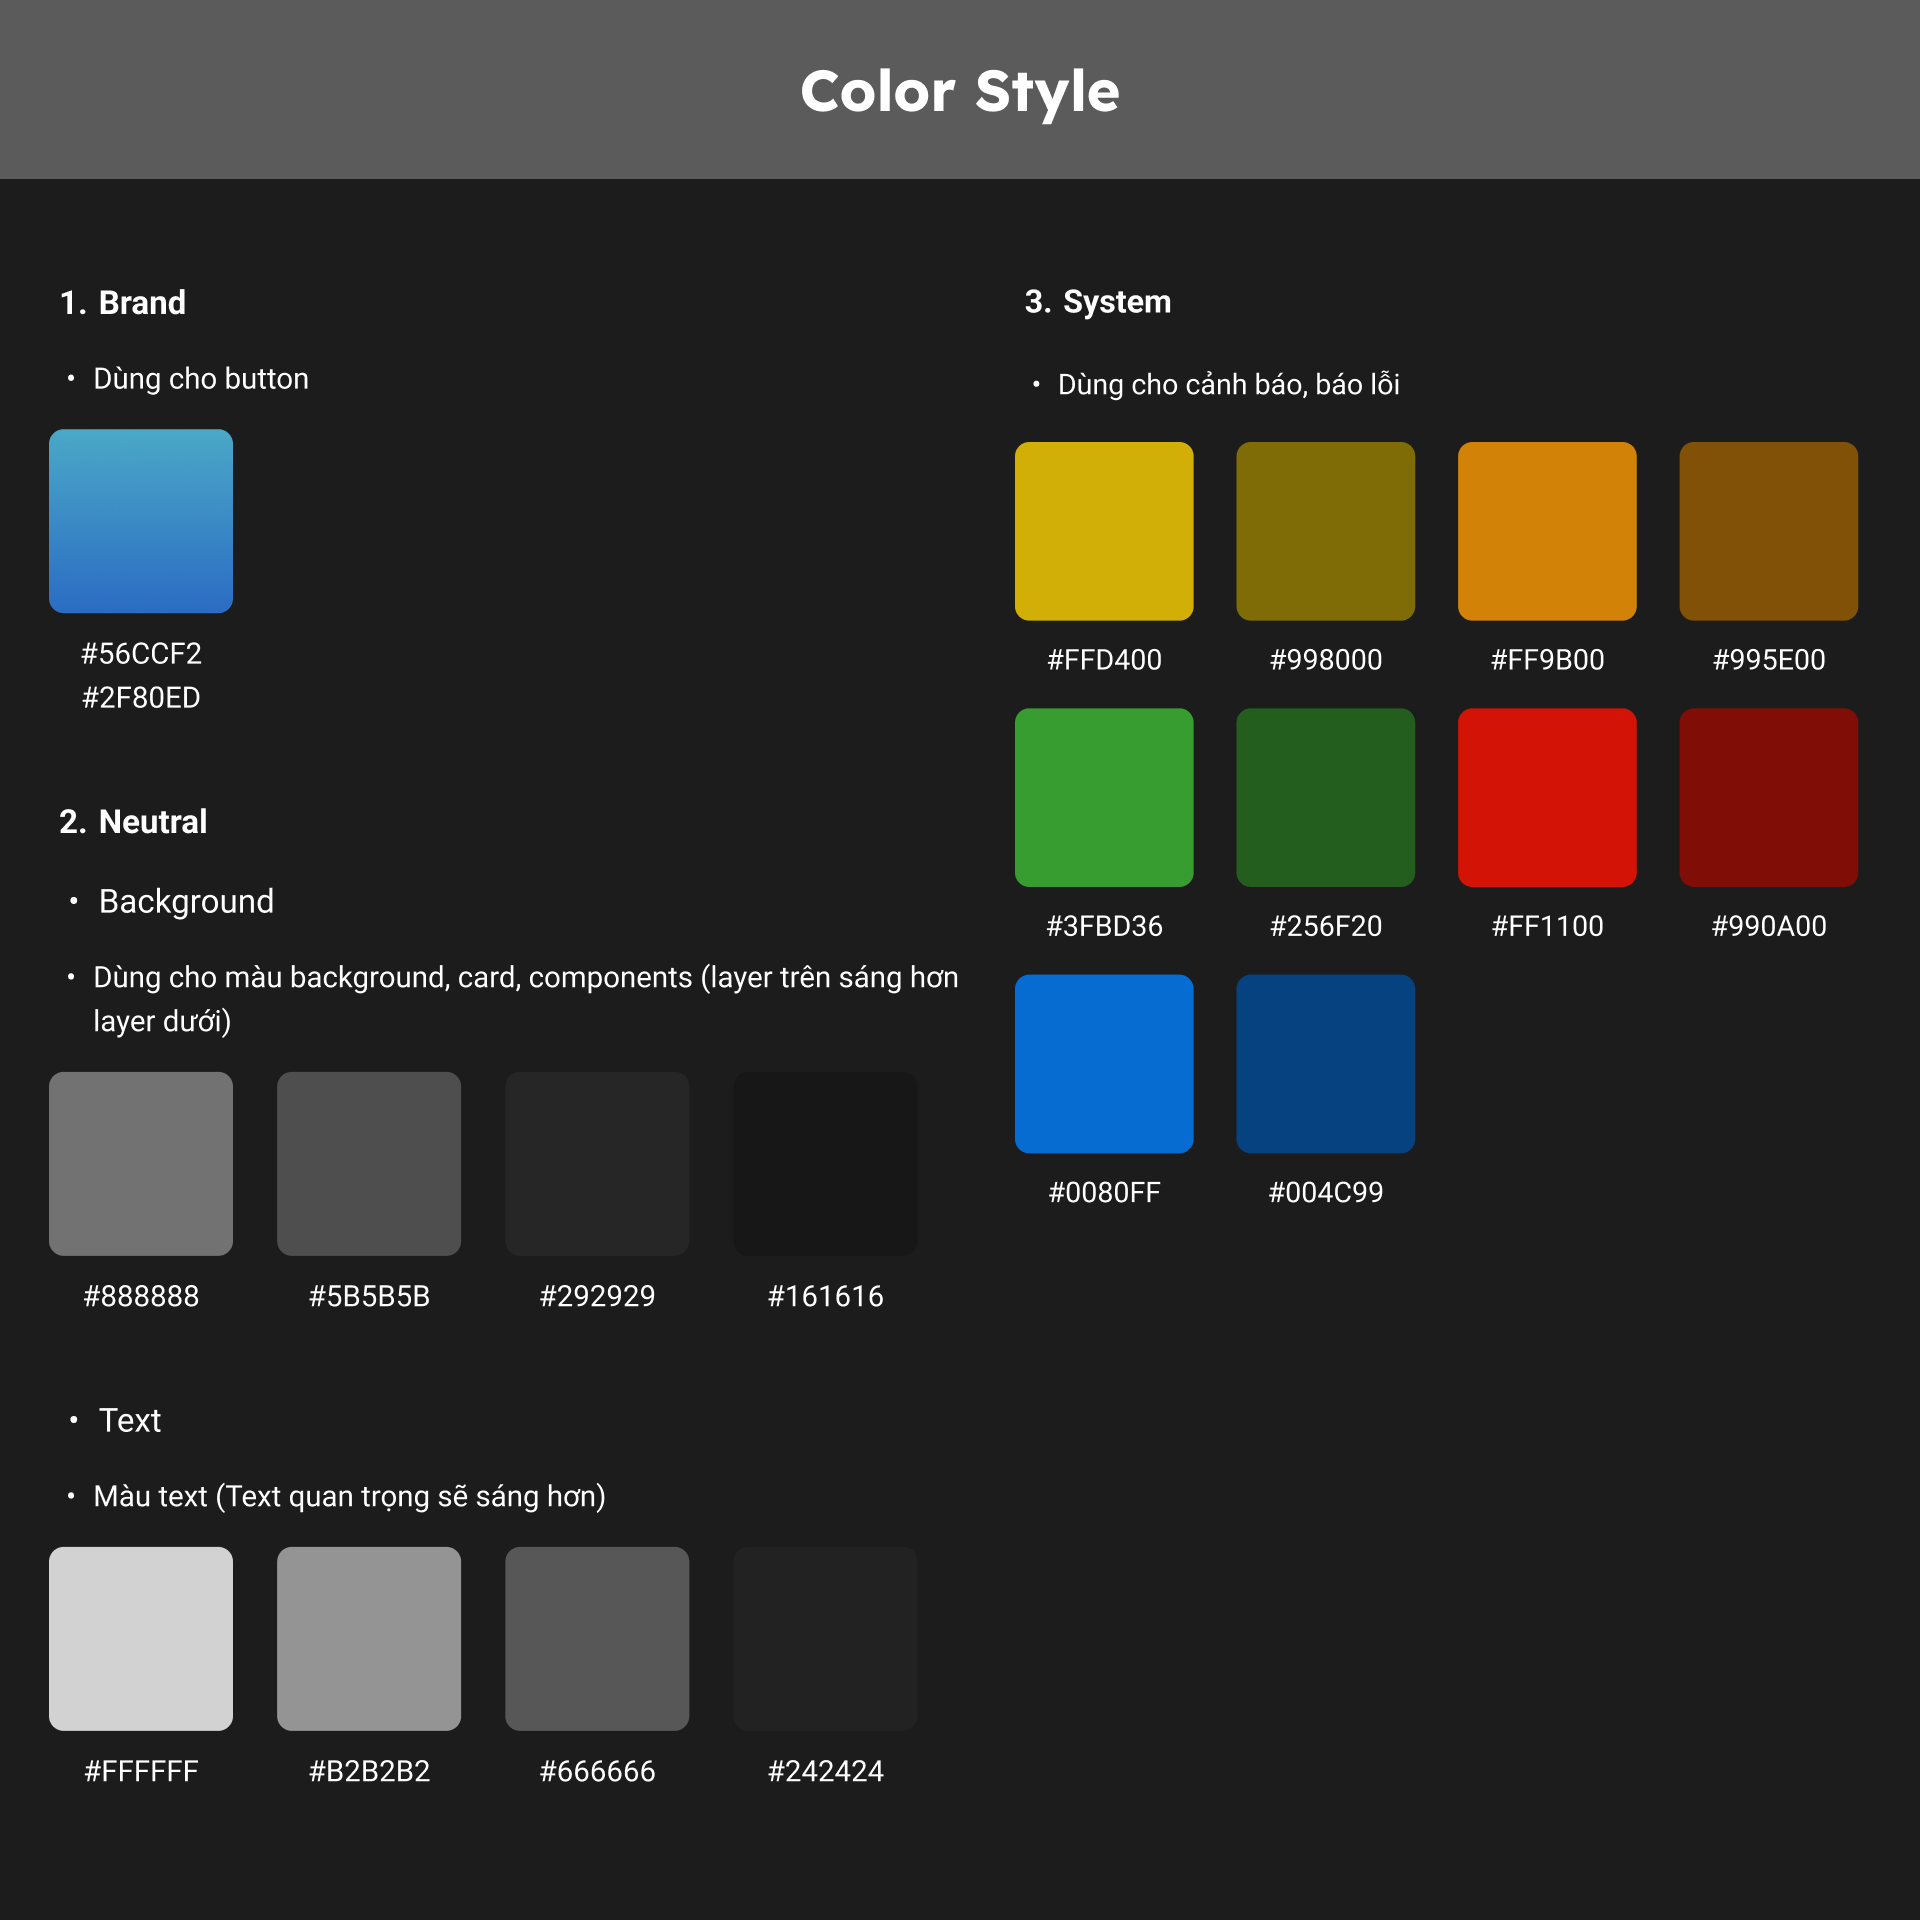Select the #292929 background swatch
This screenshot has height=1920, width=1920.
(x=597, y=1164)
